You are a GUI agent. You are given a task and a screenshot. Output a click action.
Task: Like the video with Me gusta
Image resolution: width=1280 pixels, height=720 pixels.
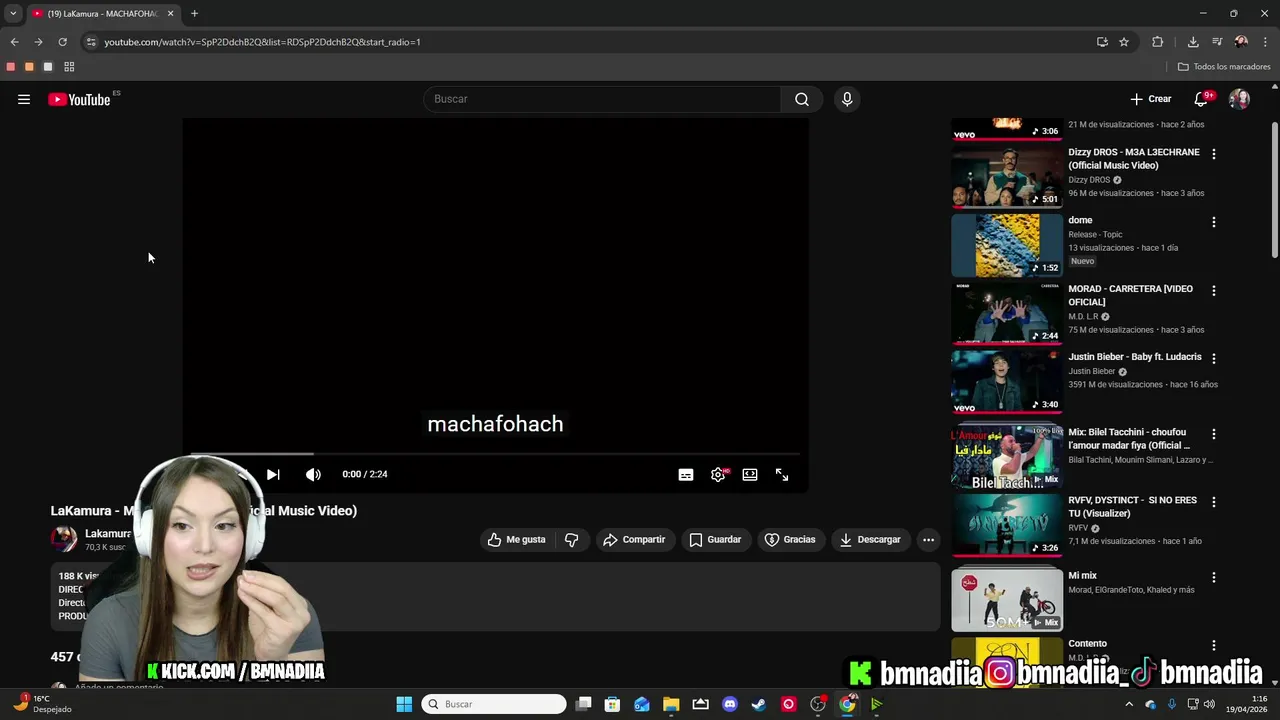pyautogui.click(x=517, y=539)
